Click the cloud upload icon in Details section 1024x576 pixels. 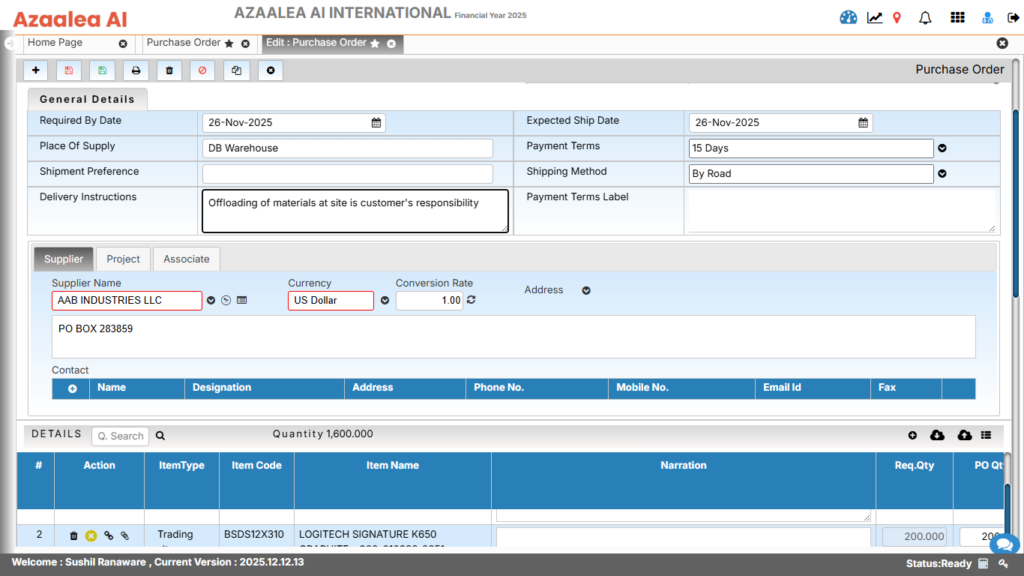coord(964,435)
